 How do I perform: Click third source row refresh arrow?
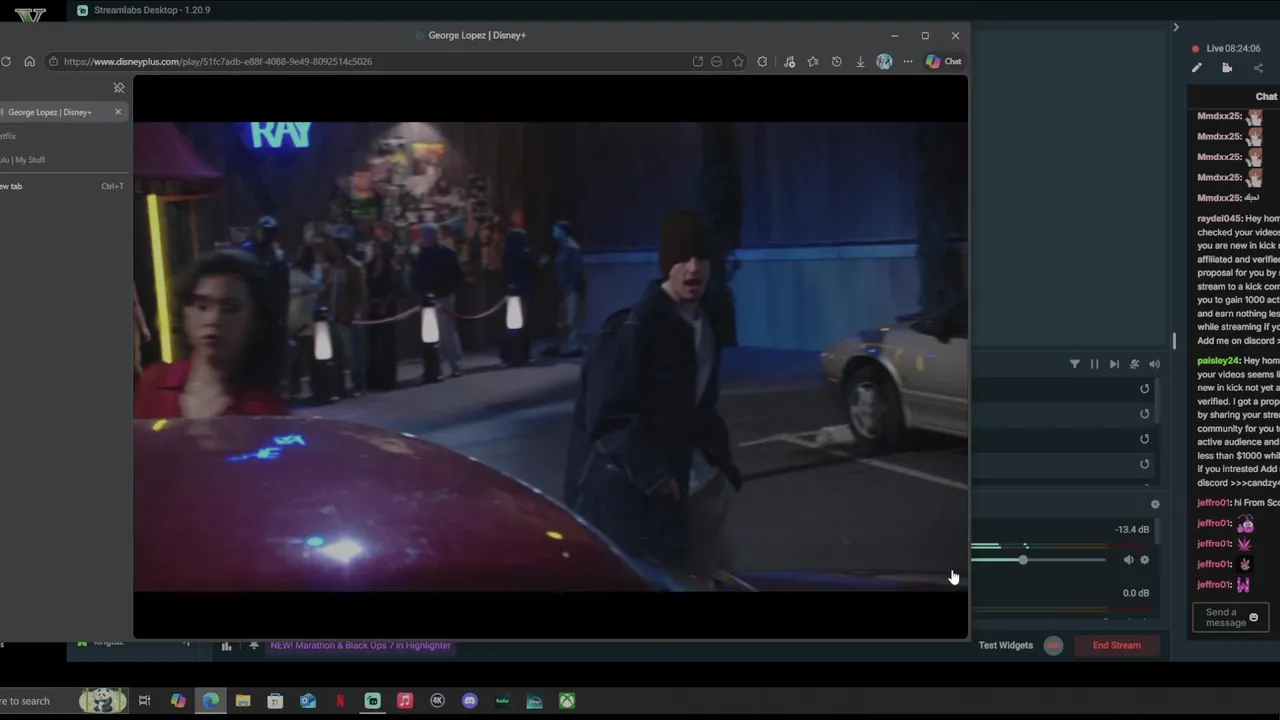coord(1145,439)
